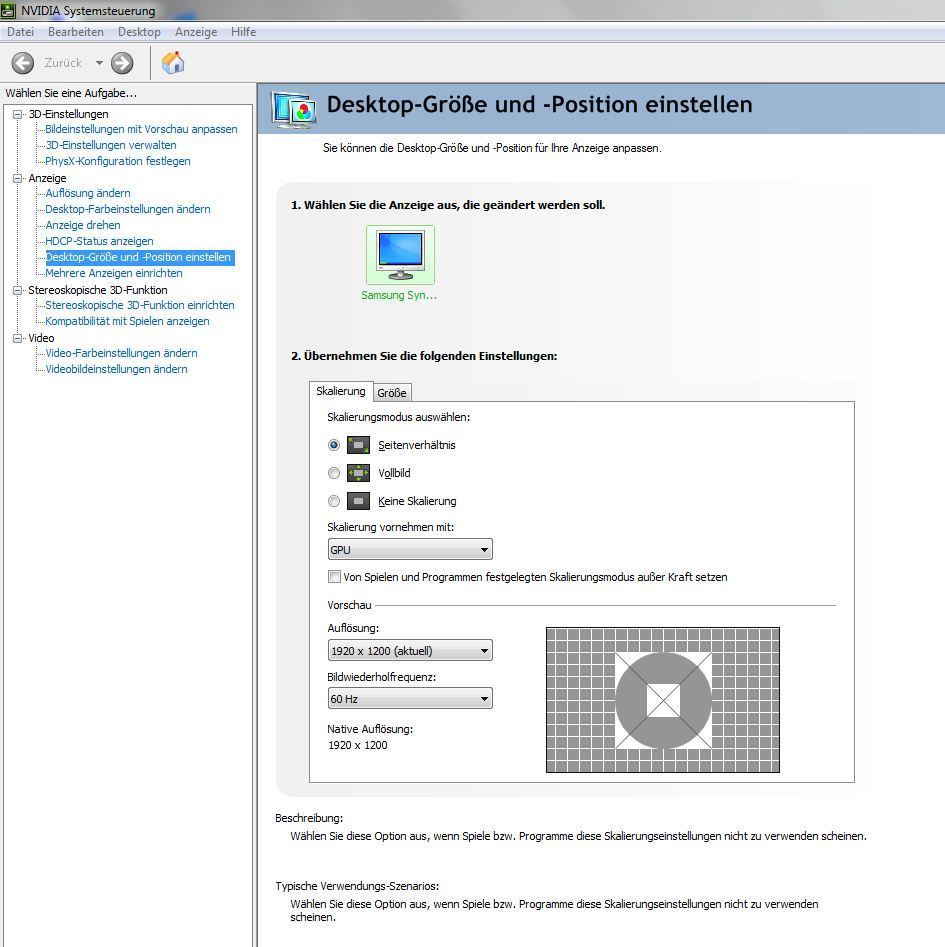Select Desktop-Größe und -Position einstellen item
Viewport: 945px width, 947px height.
pos(138,257)
